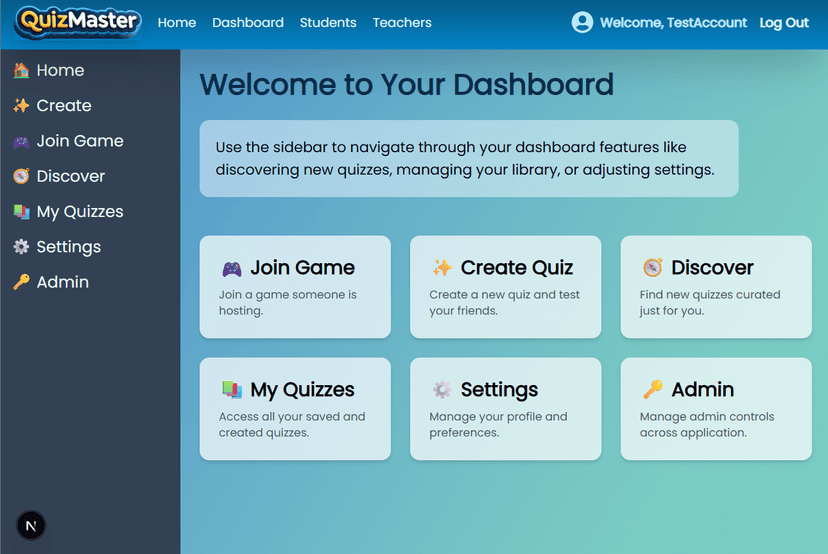The height and width of the screenshot is (554, 828).
Task: Click "Access all your saved and created quizzes."
Action: point(292,425)
